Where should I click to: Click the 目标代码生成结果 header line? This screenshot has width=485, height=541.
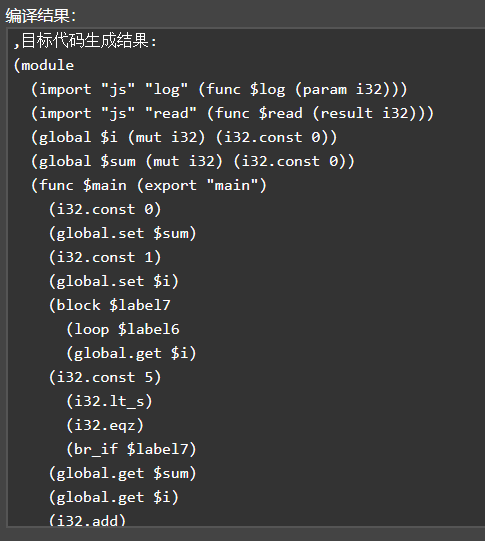click(85, 41)
